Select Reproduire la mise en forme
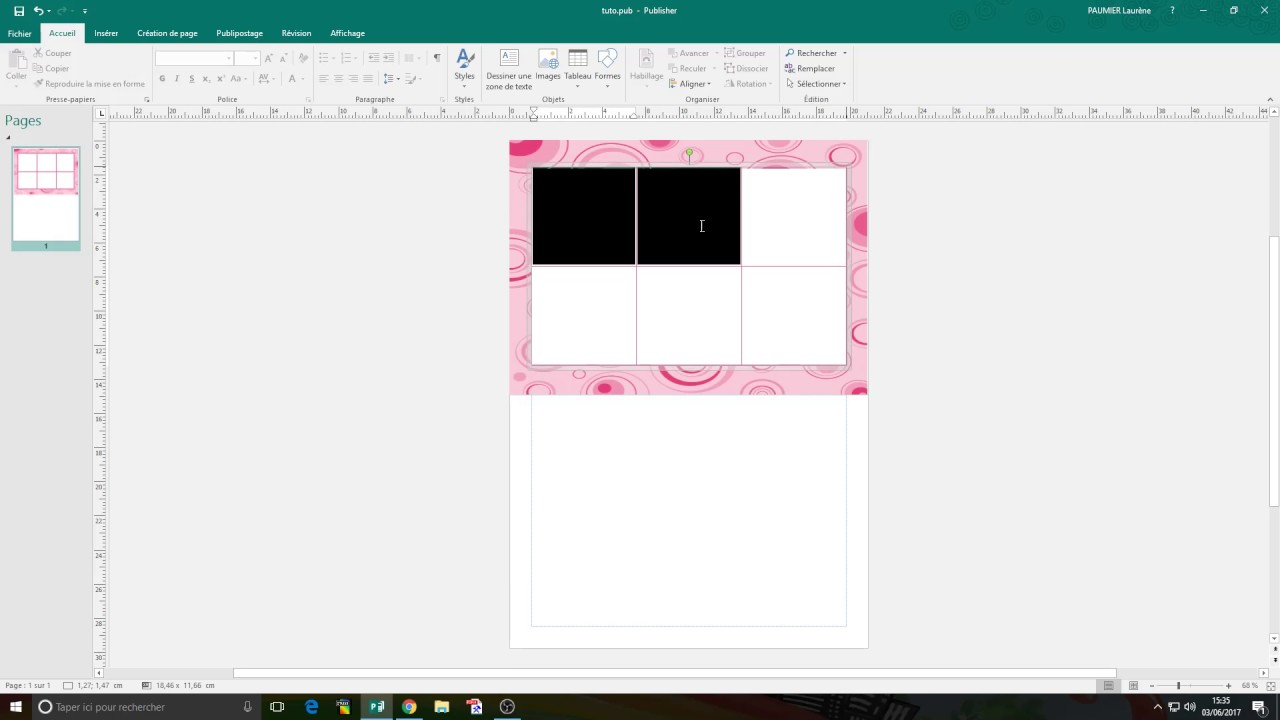The image size is (1280, 720). pyautogui.click(x=89, y=84)
